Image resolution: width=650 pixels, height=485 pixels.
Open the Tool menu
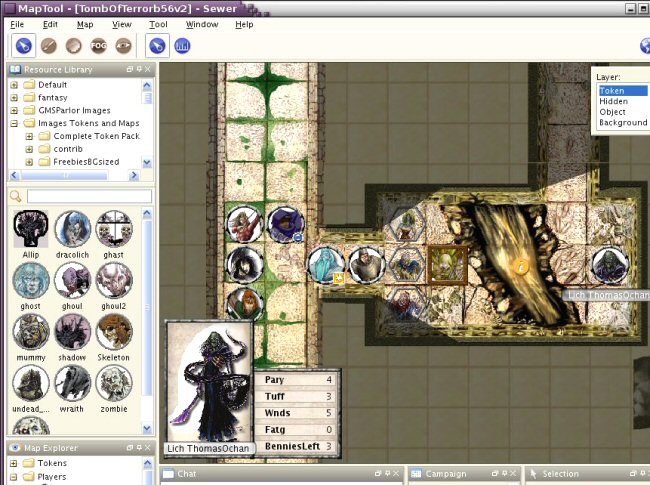click(x=158, y=24)
